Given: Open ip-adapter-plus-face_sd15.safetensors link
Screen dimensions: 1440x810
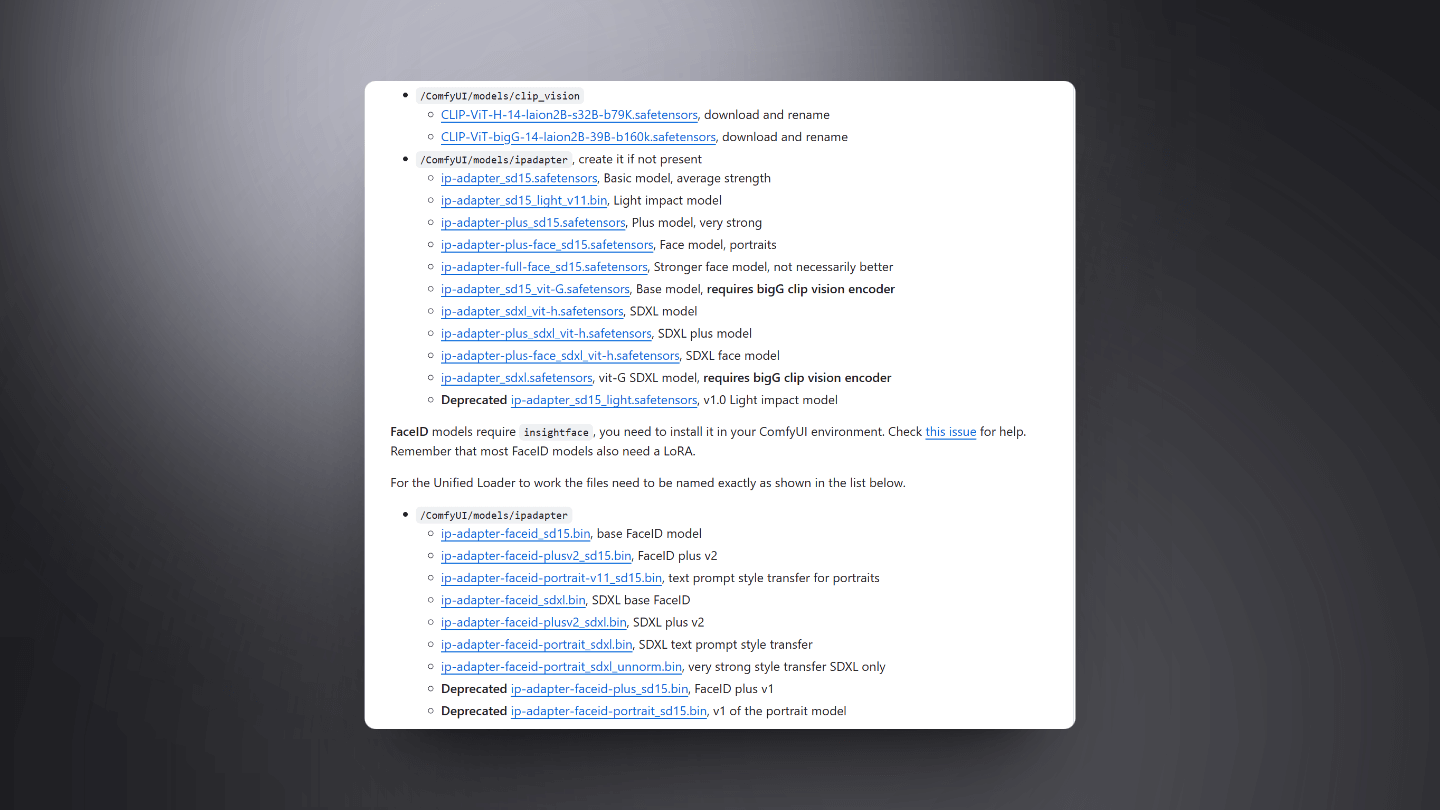Looking at the screenshot, I should tap(547, 245).
